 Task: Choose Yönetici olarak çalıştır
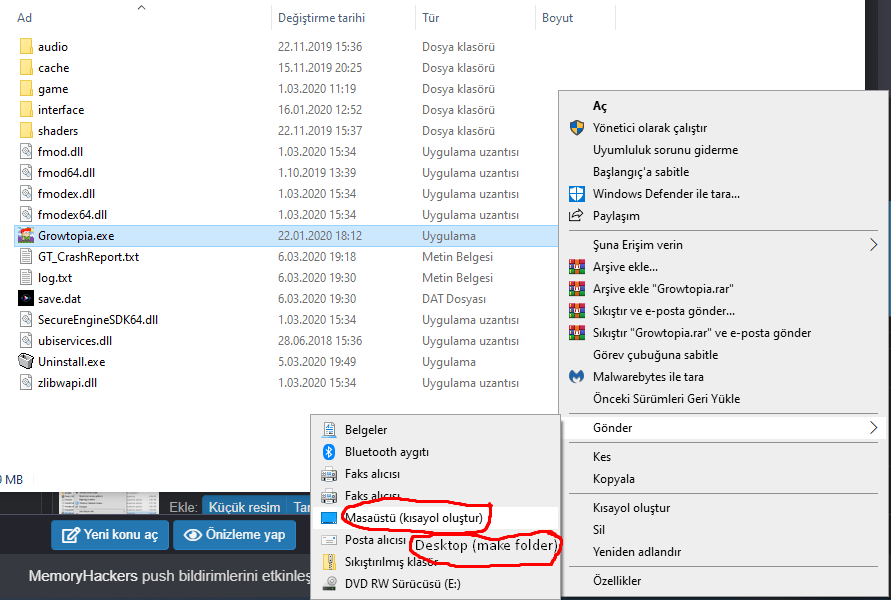pos(650,128)
